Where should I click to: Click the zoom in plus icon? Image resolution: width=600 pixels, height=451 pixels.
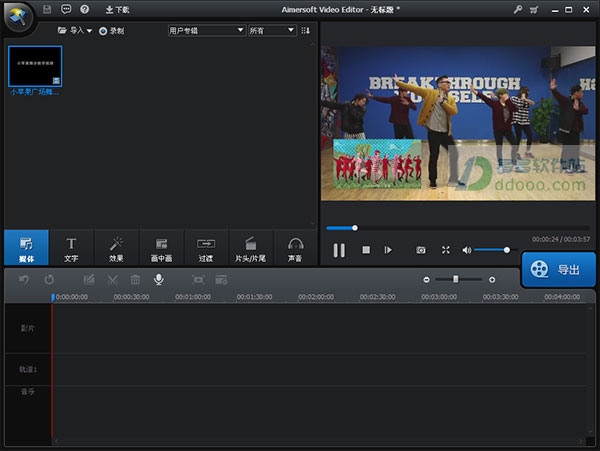point(492,280)
